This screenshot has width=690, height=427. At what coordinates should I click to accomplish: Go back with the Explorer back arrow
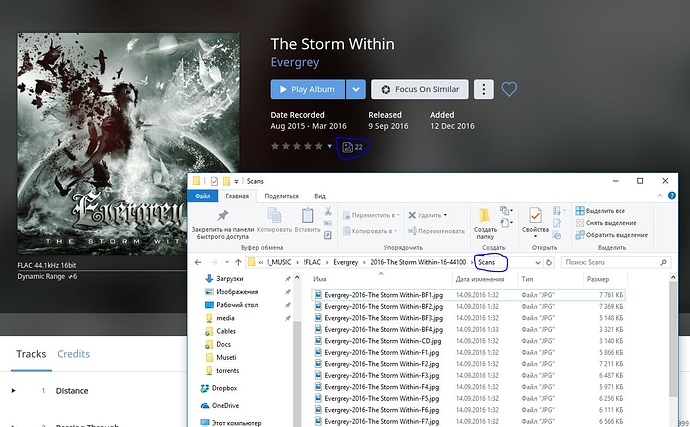198,262
